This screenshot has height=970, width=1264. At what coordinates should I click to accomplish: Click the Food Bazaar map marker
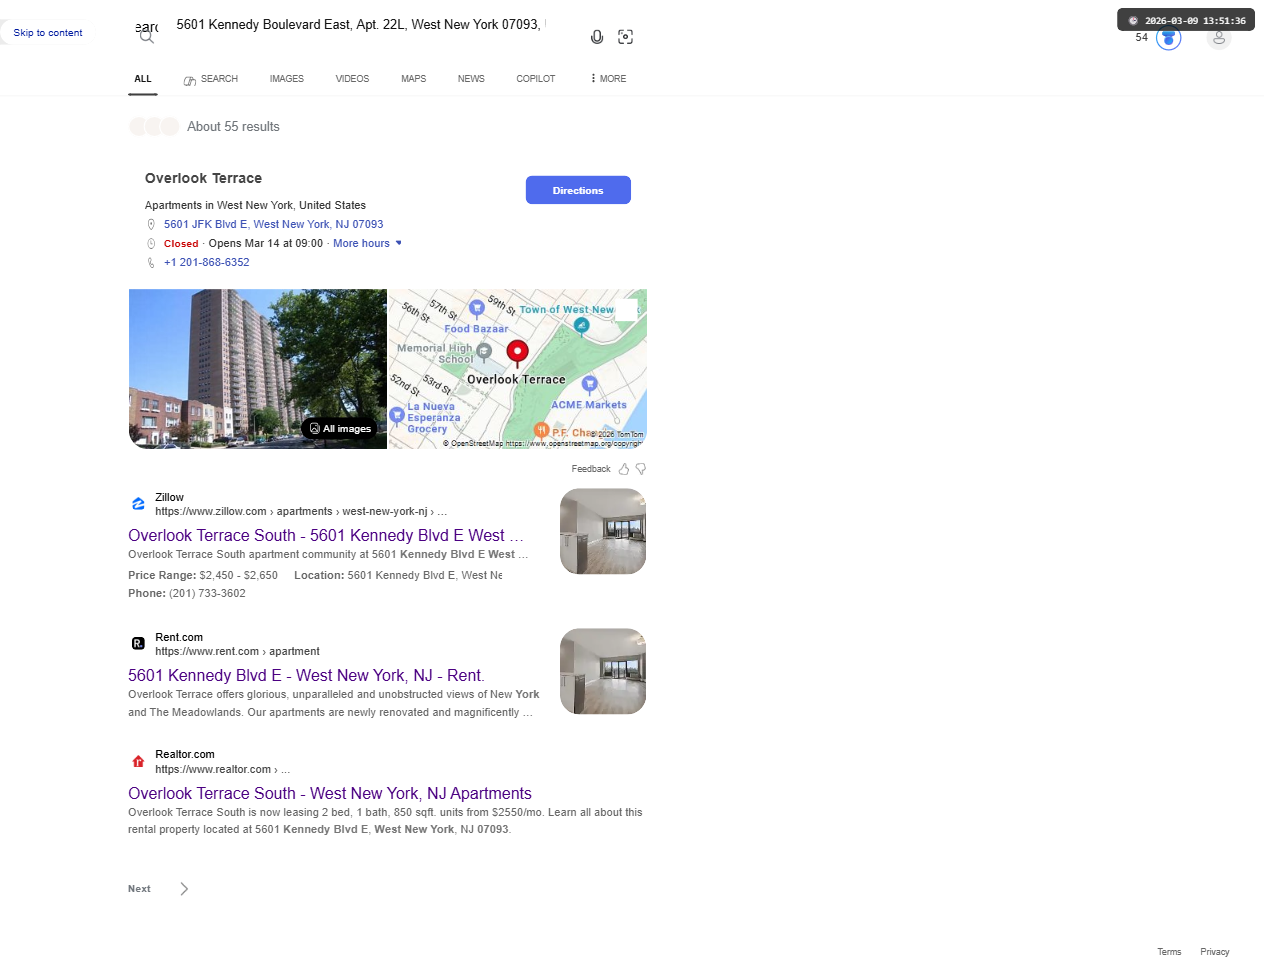click(477, 308)
